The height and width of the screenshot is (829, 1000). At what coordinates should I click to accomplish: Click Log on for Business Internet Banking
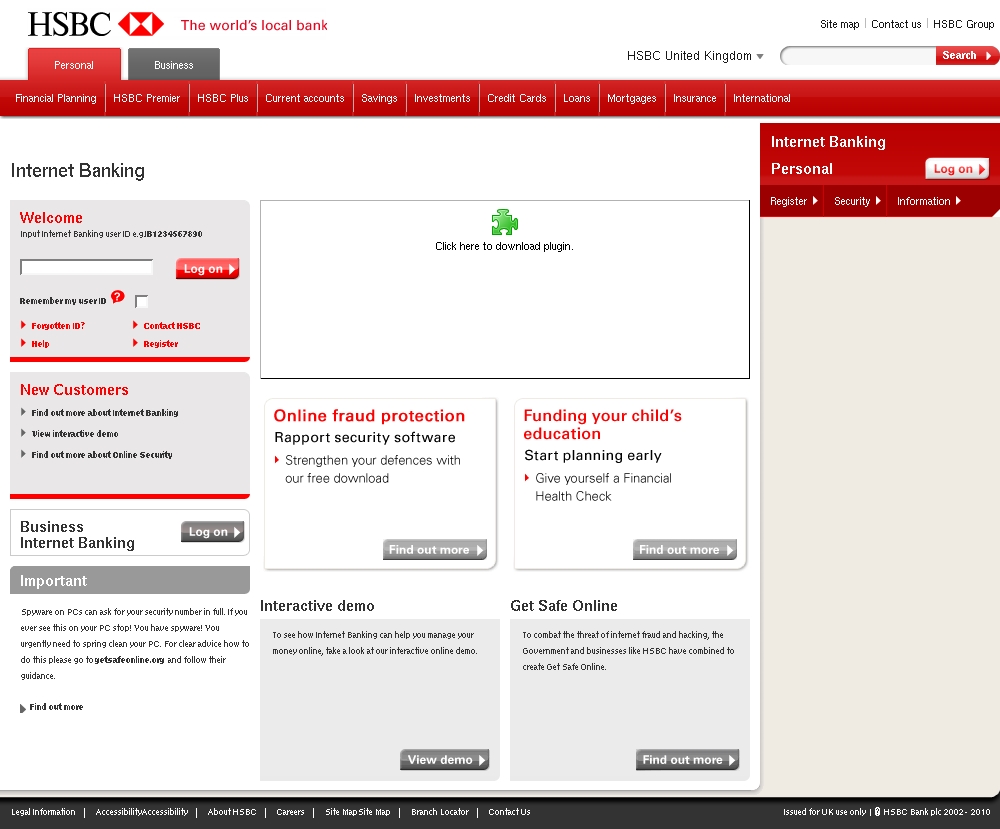click(212, 532)
